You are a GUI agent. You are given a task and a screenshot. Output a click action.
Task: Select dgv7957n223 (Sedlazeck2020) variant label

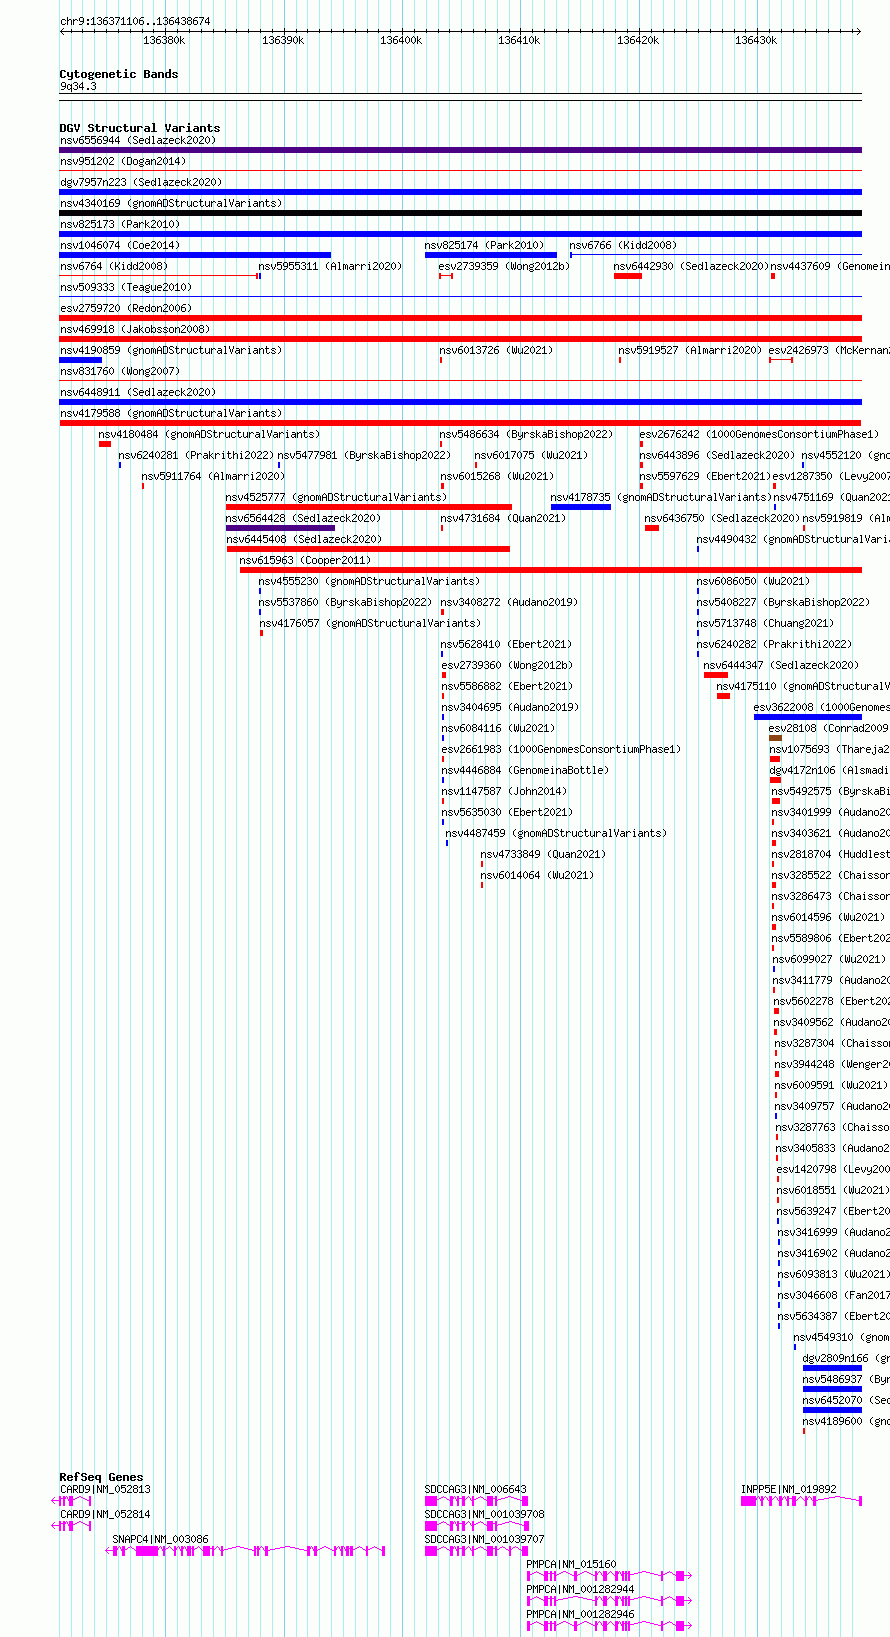pyautogui.click(x=141, y=182)
